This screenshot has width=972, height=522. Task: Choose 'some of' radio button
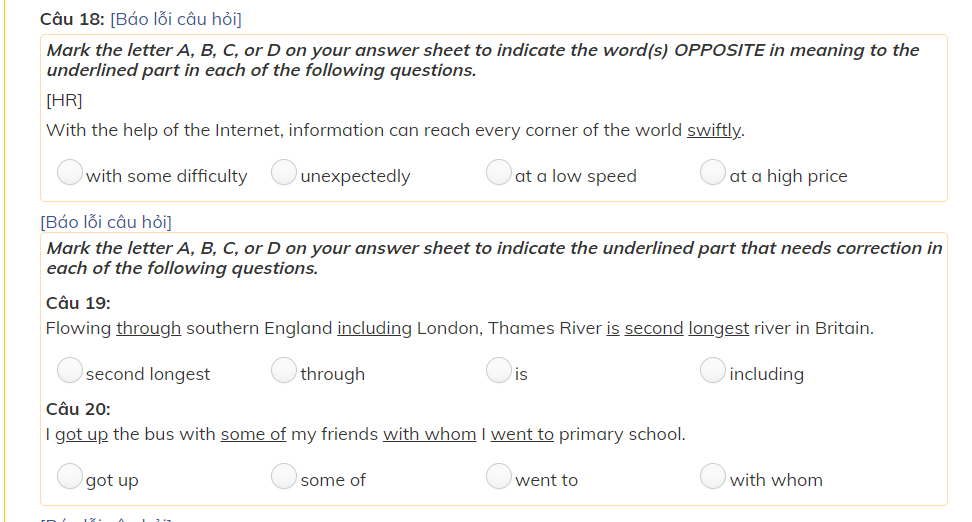[x=284, y=478]
